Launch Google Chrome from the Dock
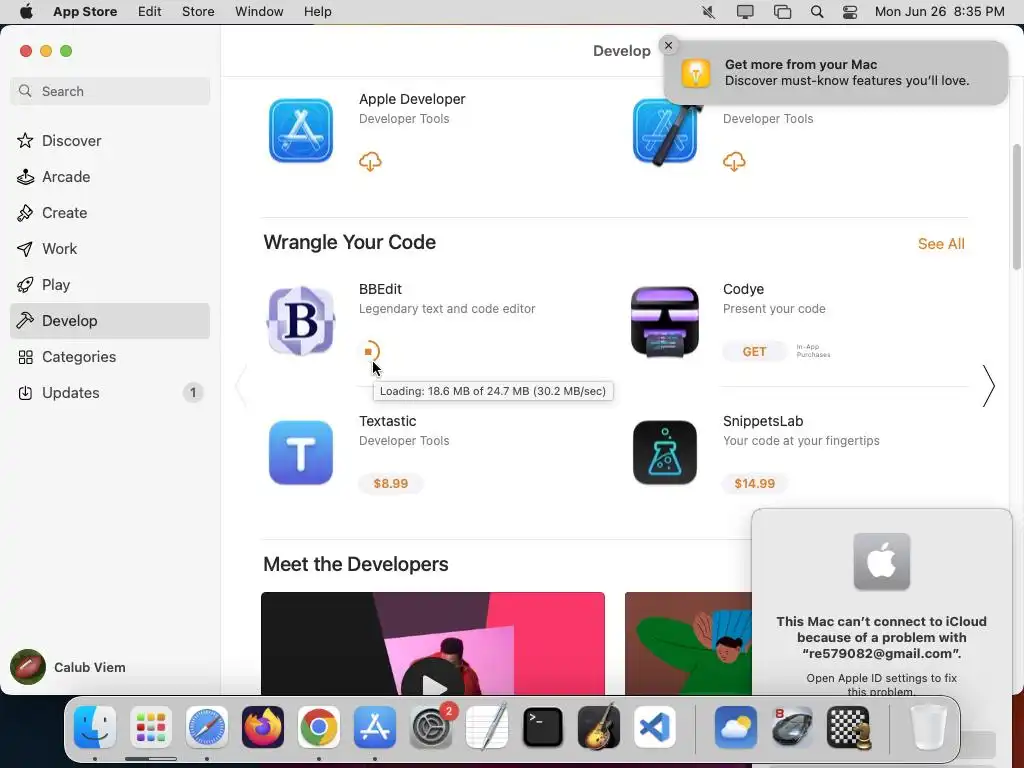1024x768 pixels. point(319,726)
